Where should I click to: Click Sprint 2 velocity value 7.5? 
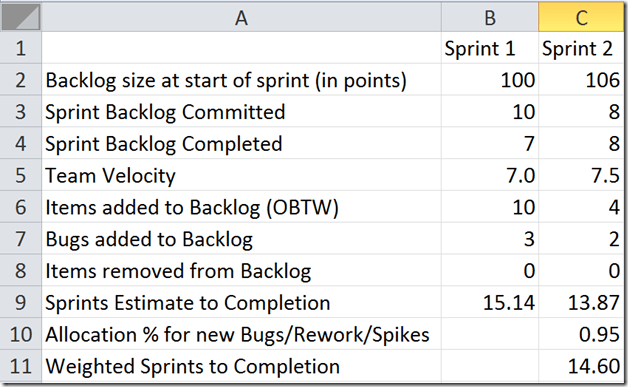(x=581, y=175)
